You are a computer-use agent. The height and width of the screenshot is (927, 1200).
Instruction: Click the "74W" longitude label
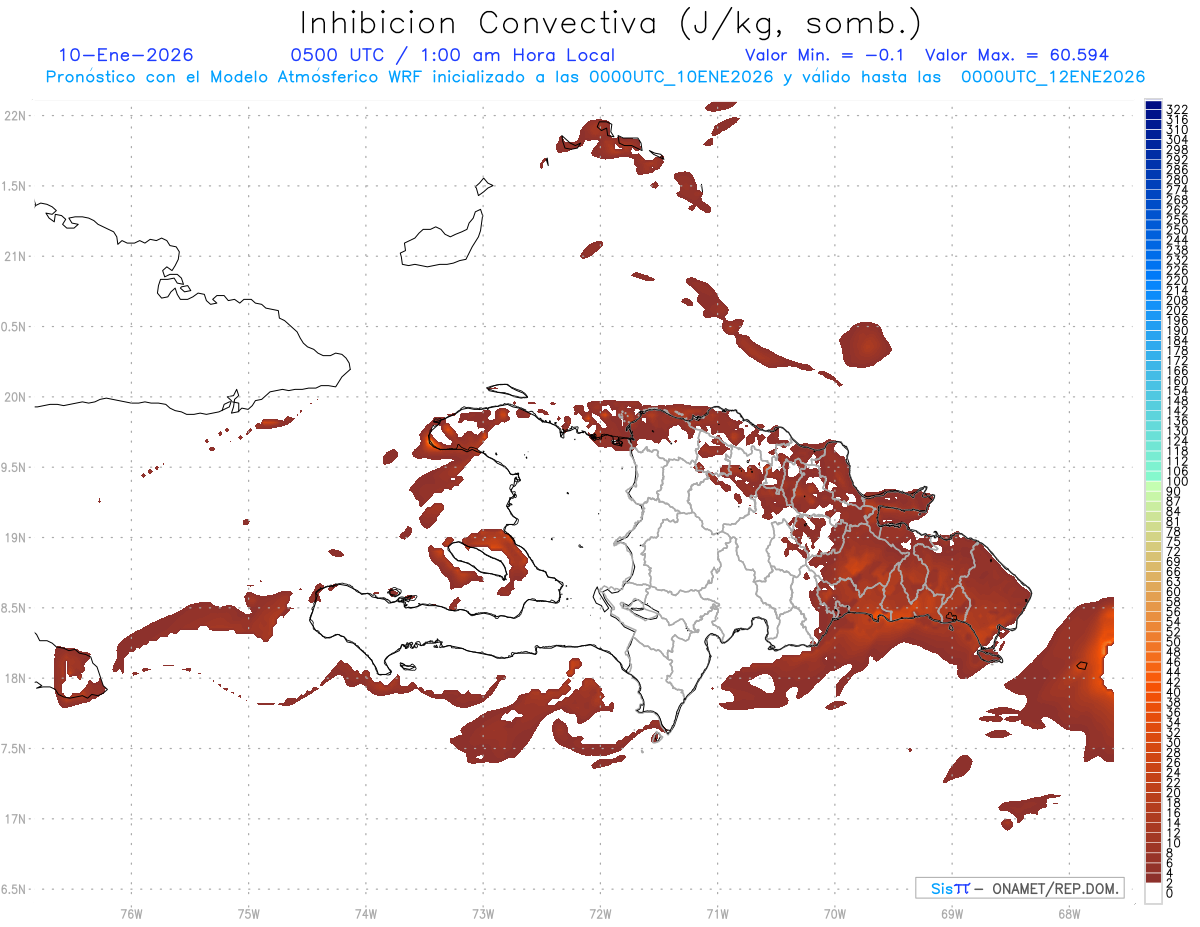(x=366, y=913)
